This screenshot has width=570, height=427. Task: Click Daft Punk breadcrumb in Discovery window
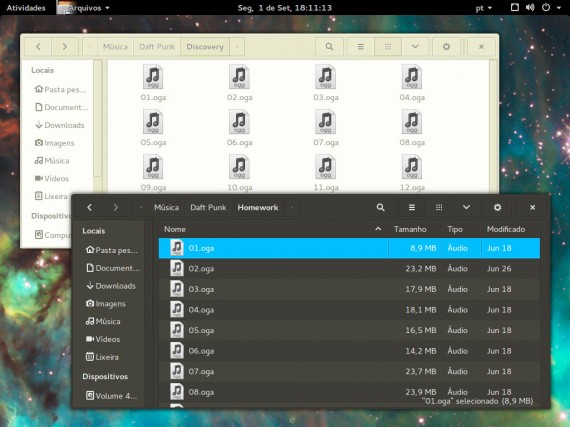[x=157, y=47]
